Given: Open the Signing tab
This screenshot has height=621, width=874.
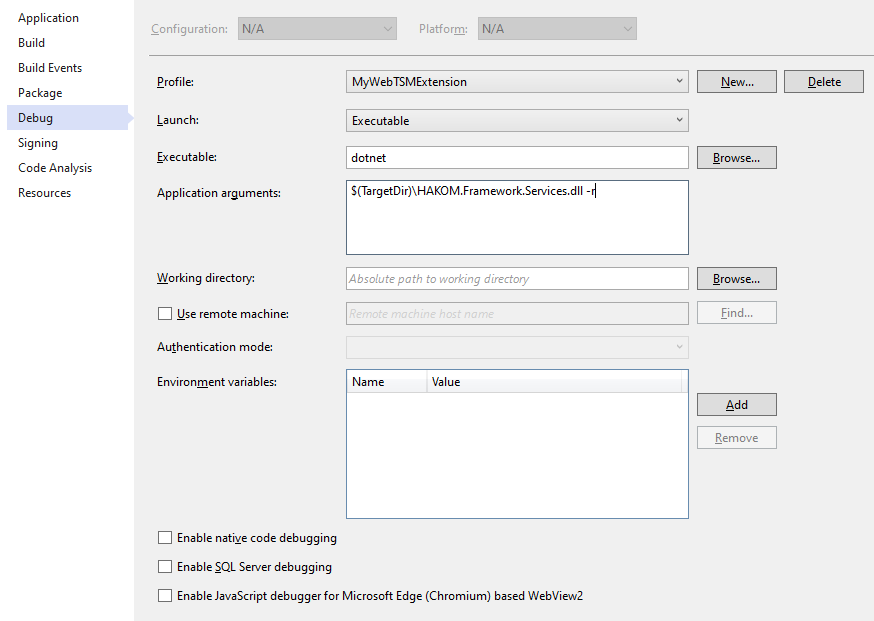Looking at the screenshot, I should [x=38, y=143].
